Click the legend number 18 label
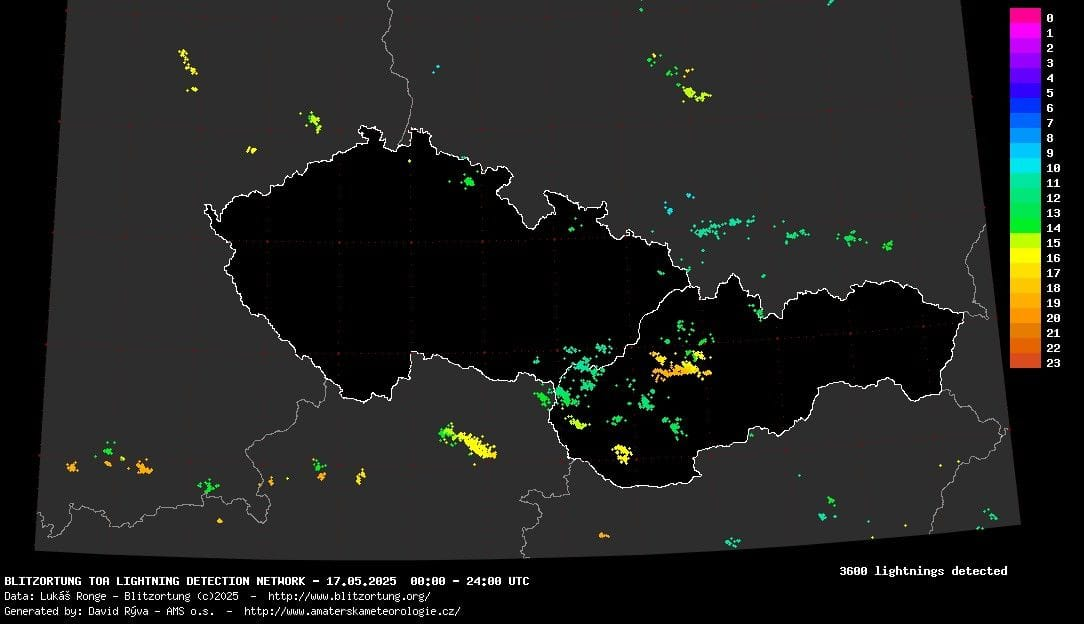This screenshot has height=624, width=1084. point(1052,288)
